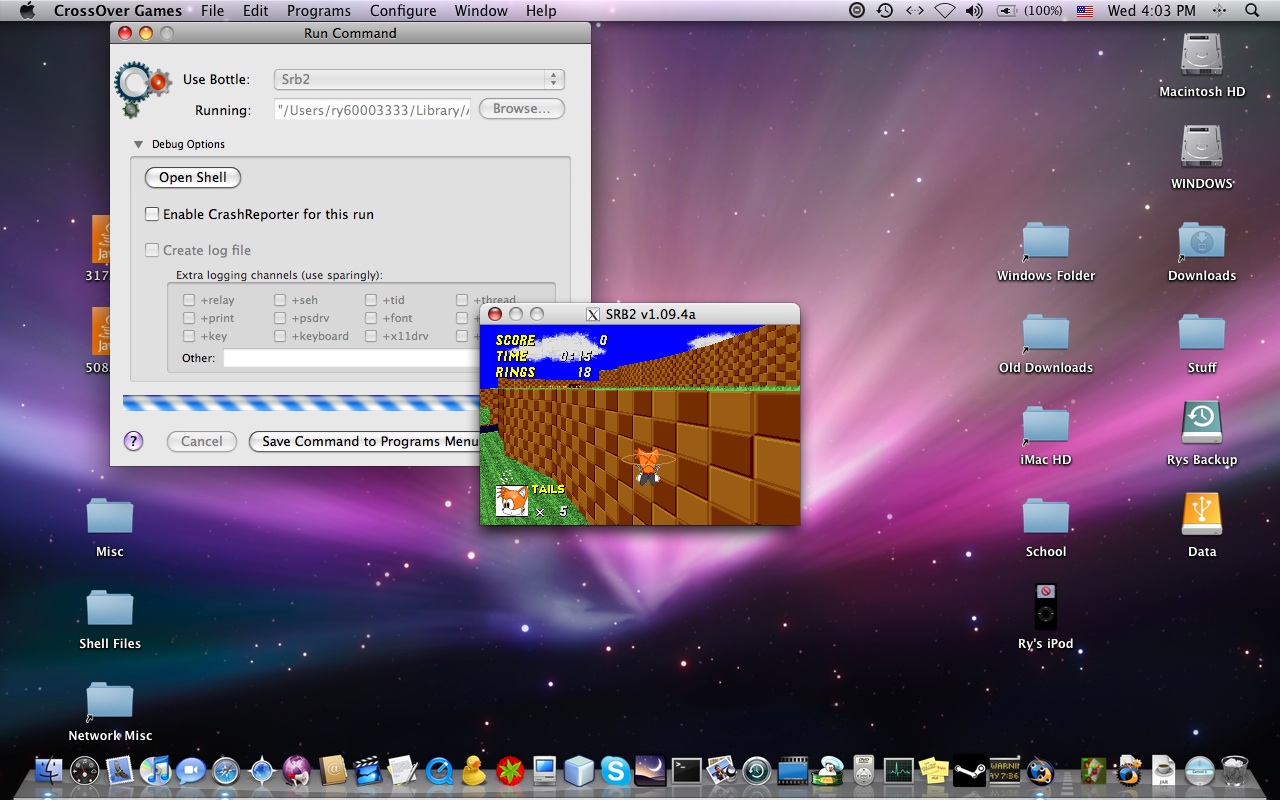
Task: Check the +key logging channel
Action: click(189, 336)
